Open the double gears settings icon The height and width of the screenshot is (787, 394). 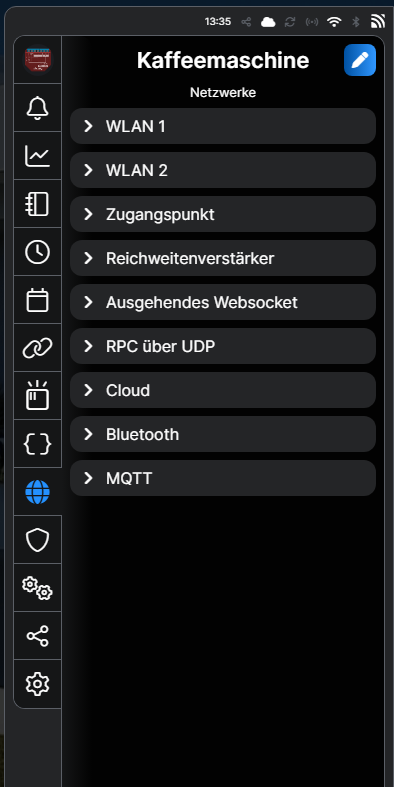coord(38,588)
